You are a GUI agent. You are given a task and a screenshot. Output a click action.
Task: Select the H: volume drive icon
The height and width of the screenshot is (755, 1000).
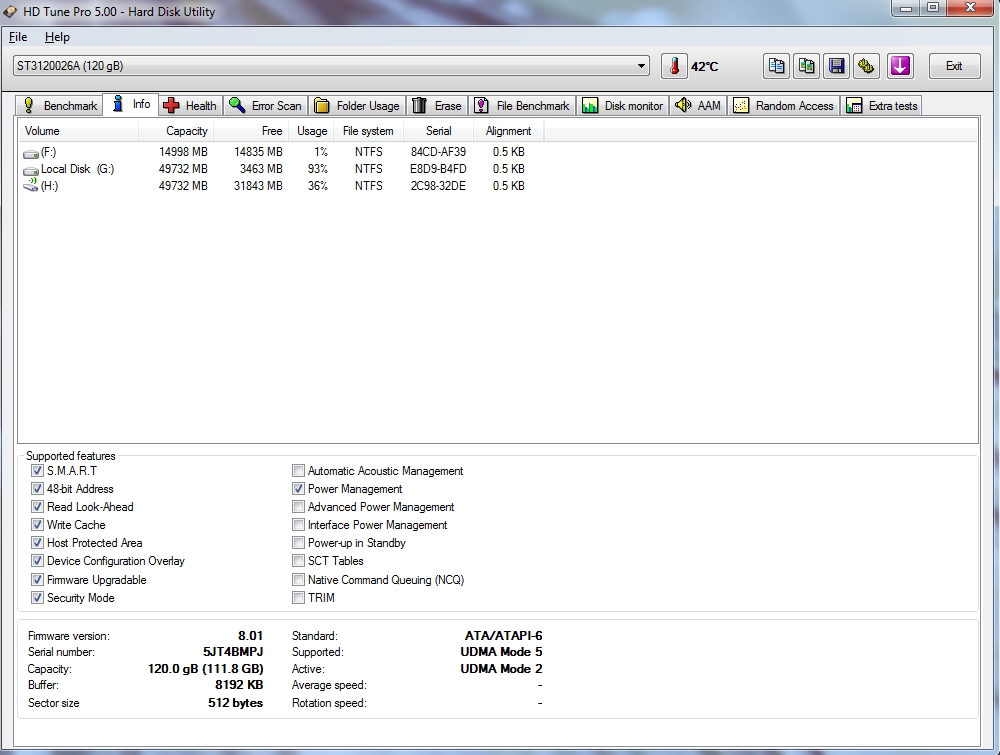point(30,186)
